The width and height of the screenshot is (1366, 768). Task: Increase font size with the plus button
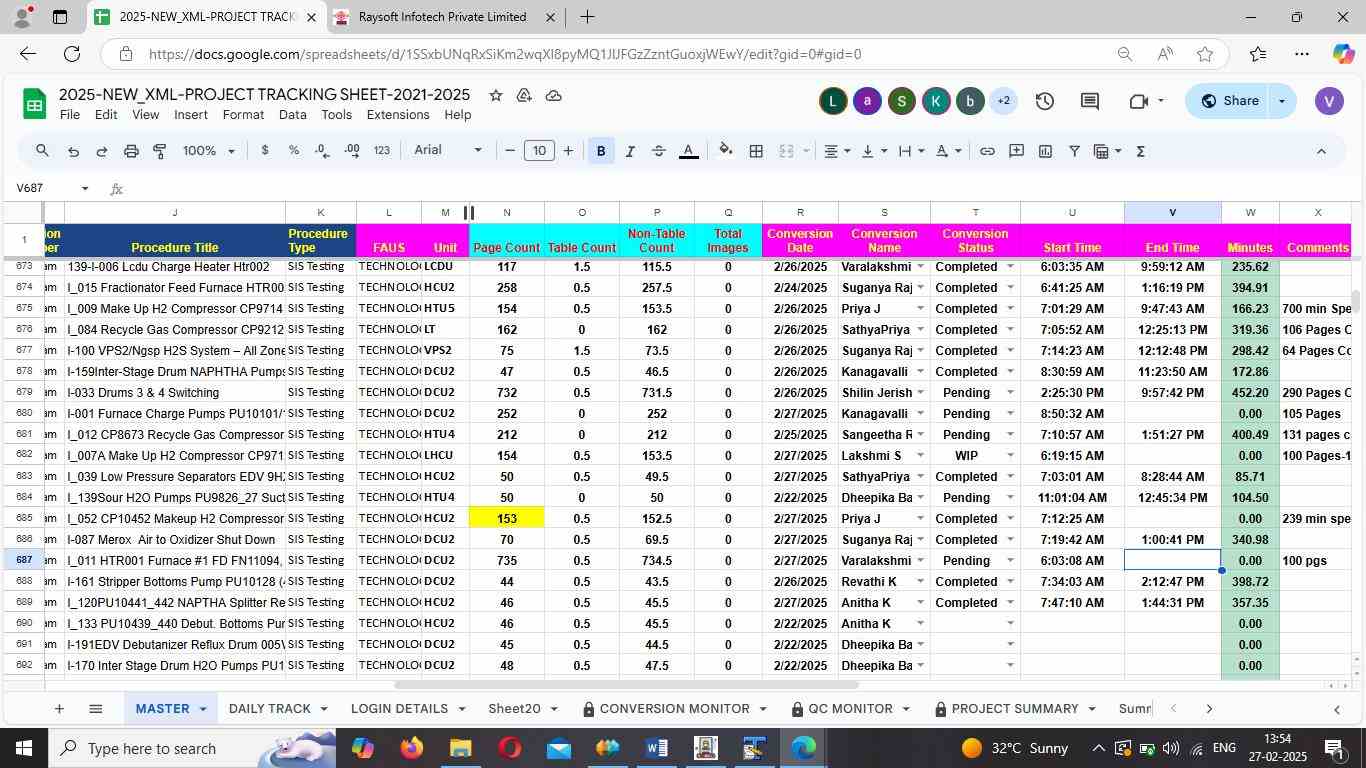[568, 151]
